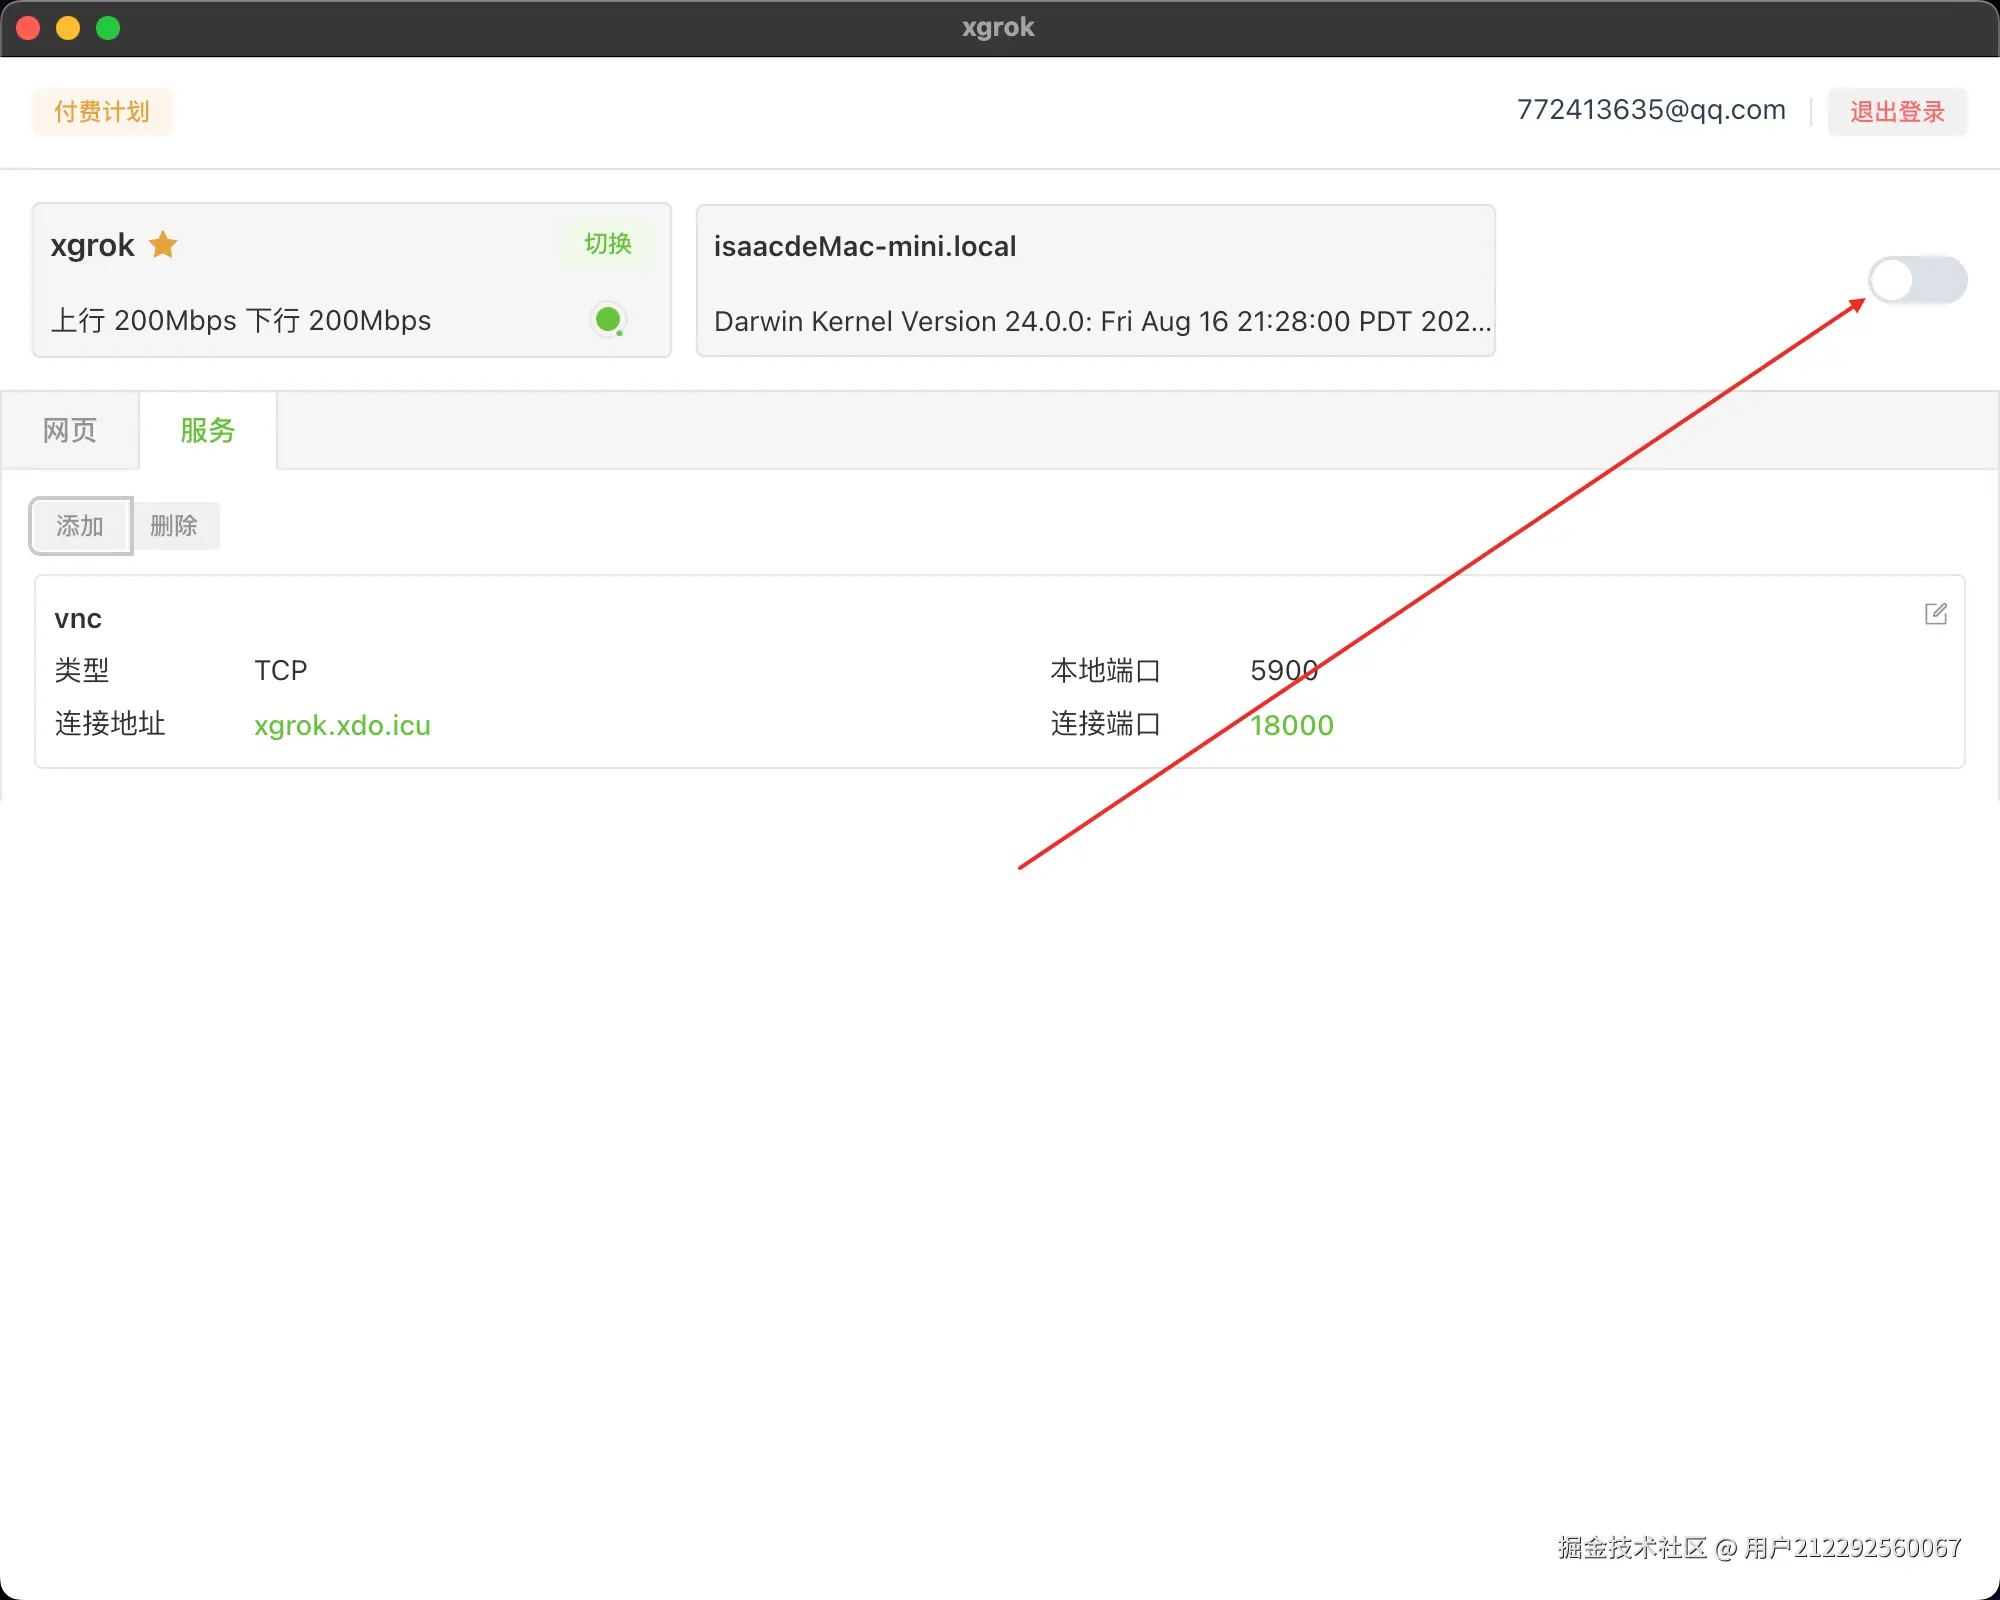Select the xgrok server card
This screenshot has width=2000, height=1600.
[x=350, y=281]
